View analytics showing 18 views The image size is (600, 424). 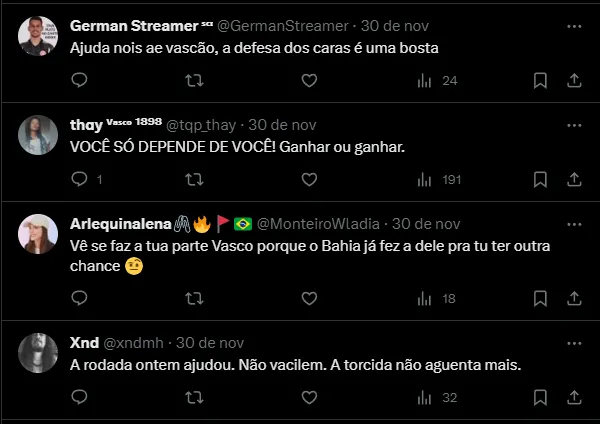(438, 298)
